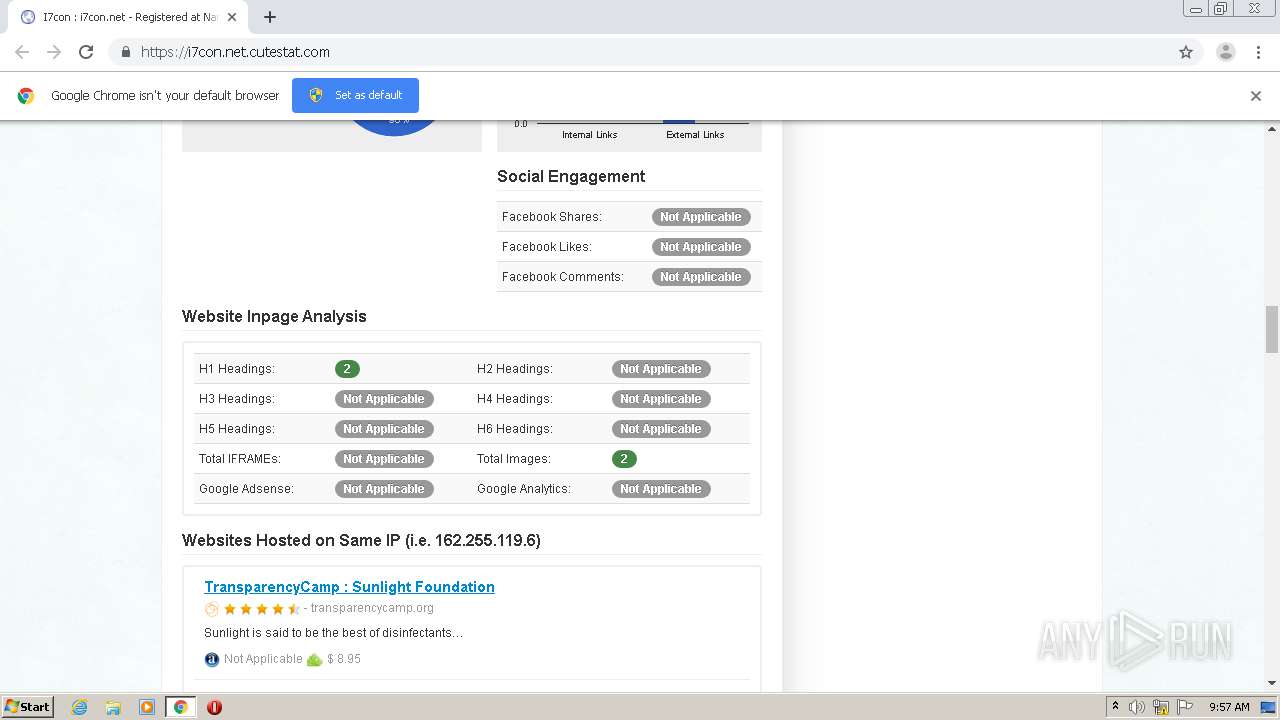Open the media player taskbar icon

coord(147,707)
